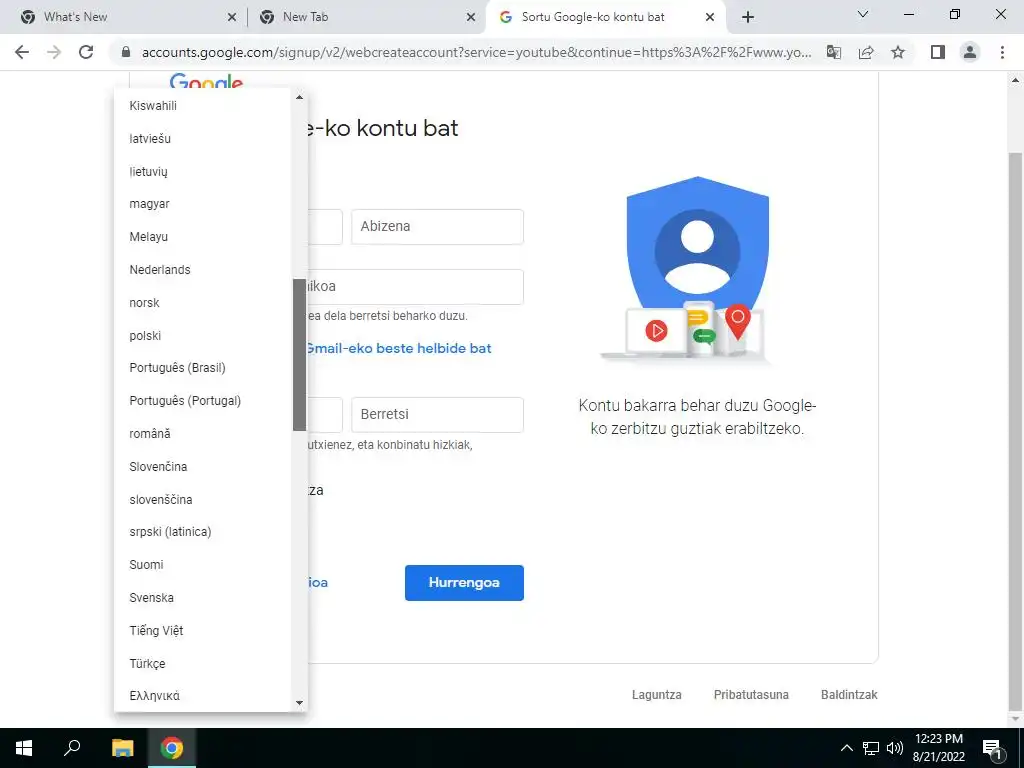Close the Sortu Google-ko kontu bat tab
The image size is (1024, 768).
coord(710,18)
